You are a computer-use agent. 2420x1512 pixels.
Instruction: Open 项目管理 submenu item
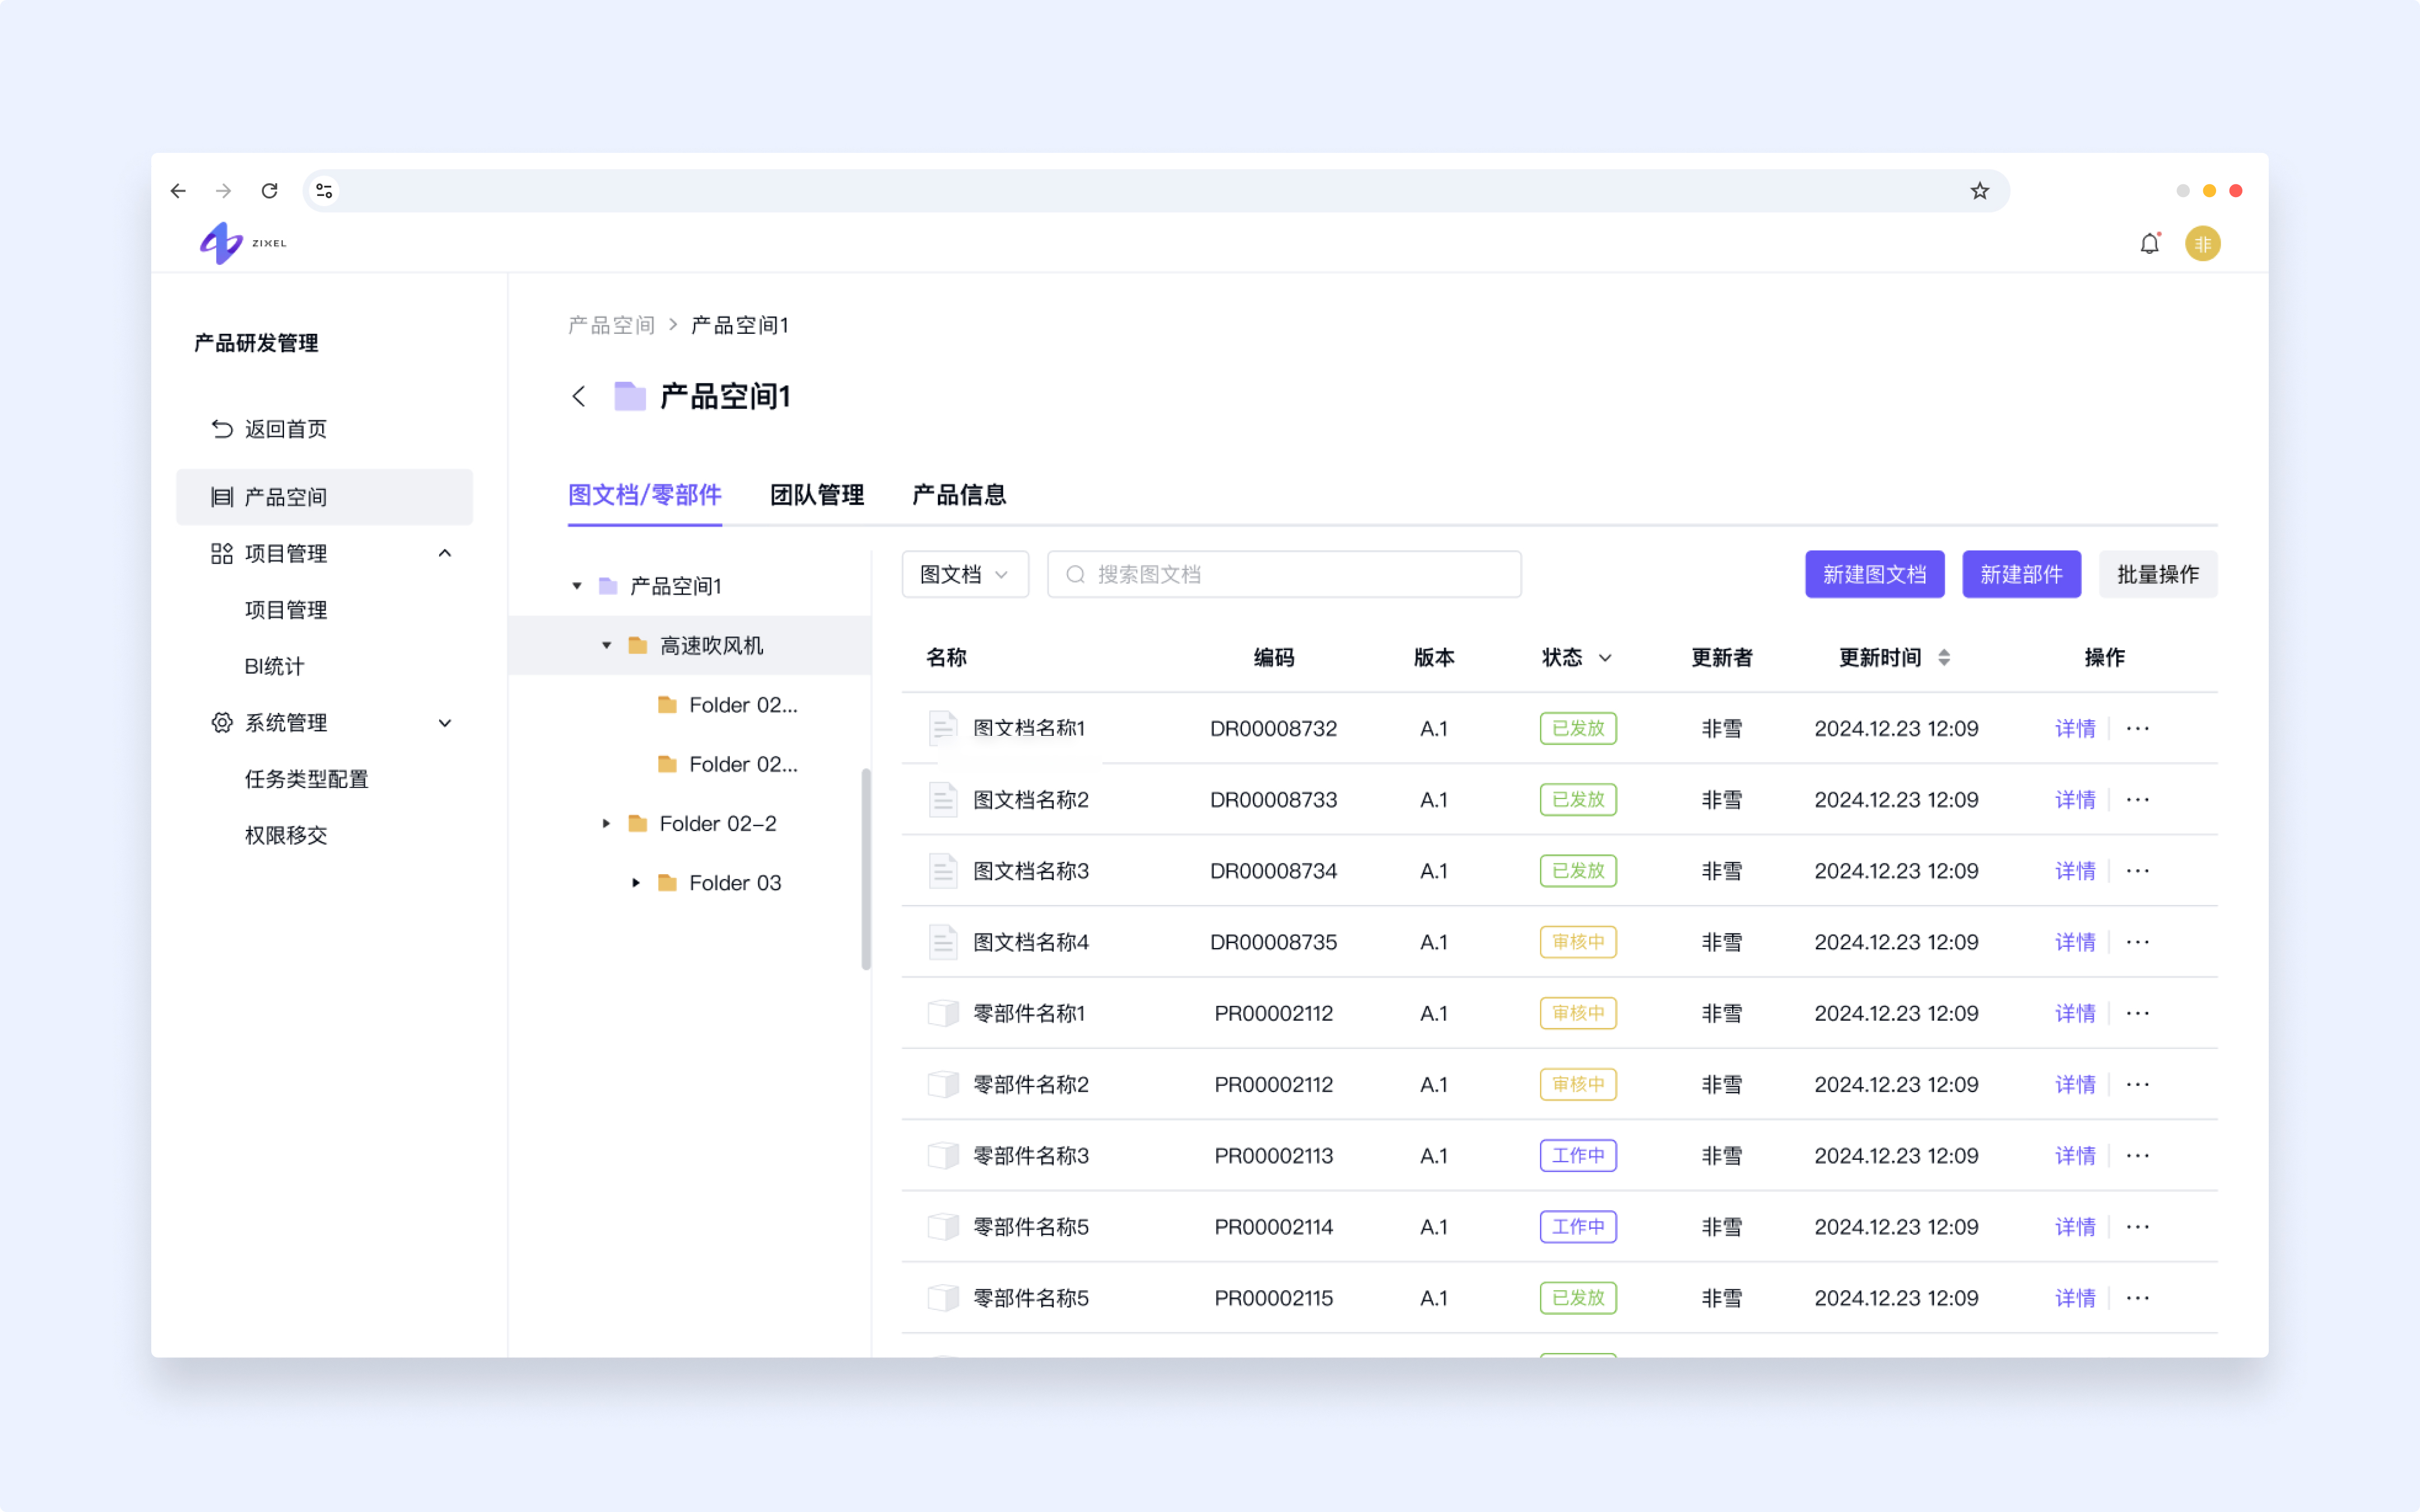(286, 610)
